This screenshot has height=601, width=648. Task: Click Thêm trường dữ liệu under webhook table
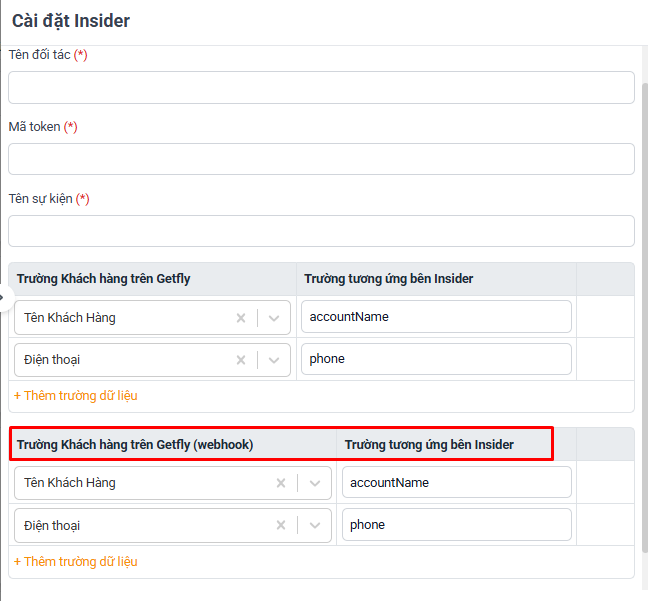(76, 562)
